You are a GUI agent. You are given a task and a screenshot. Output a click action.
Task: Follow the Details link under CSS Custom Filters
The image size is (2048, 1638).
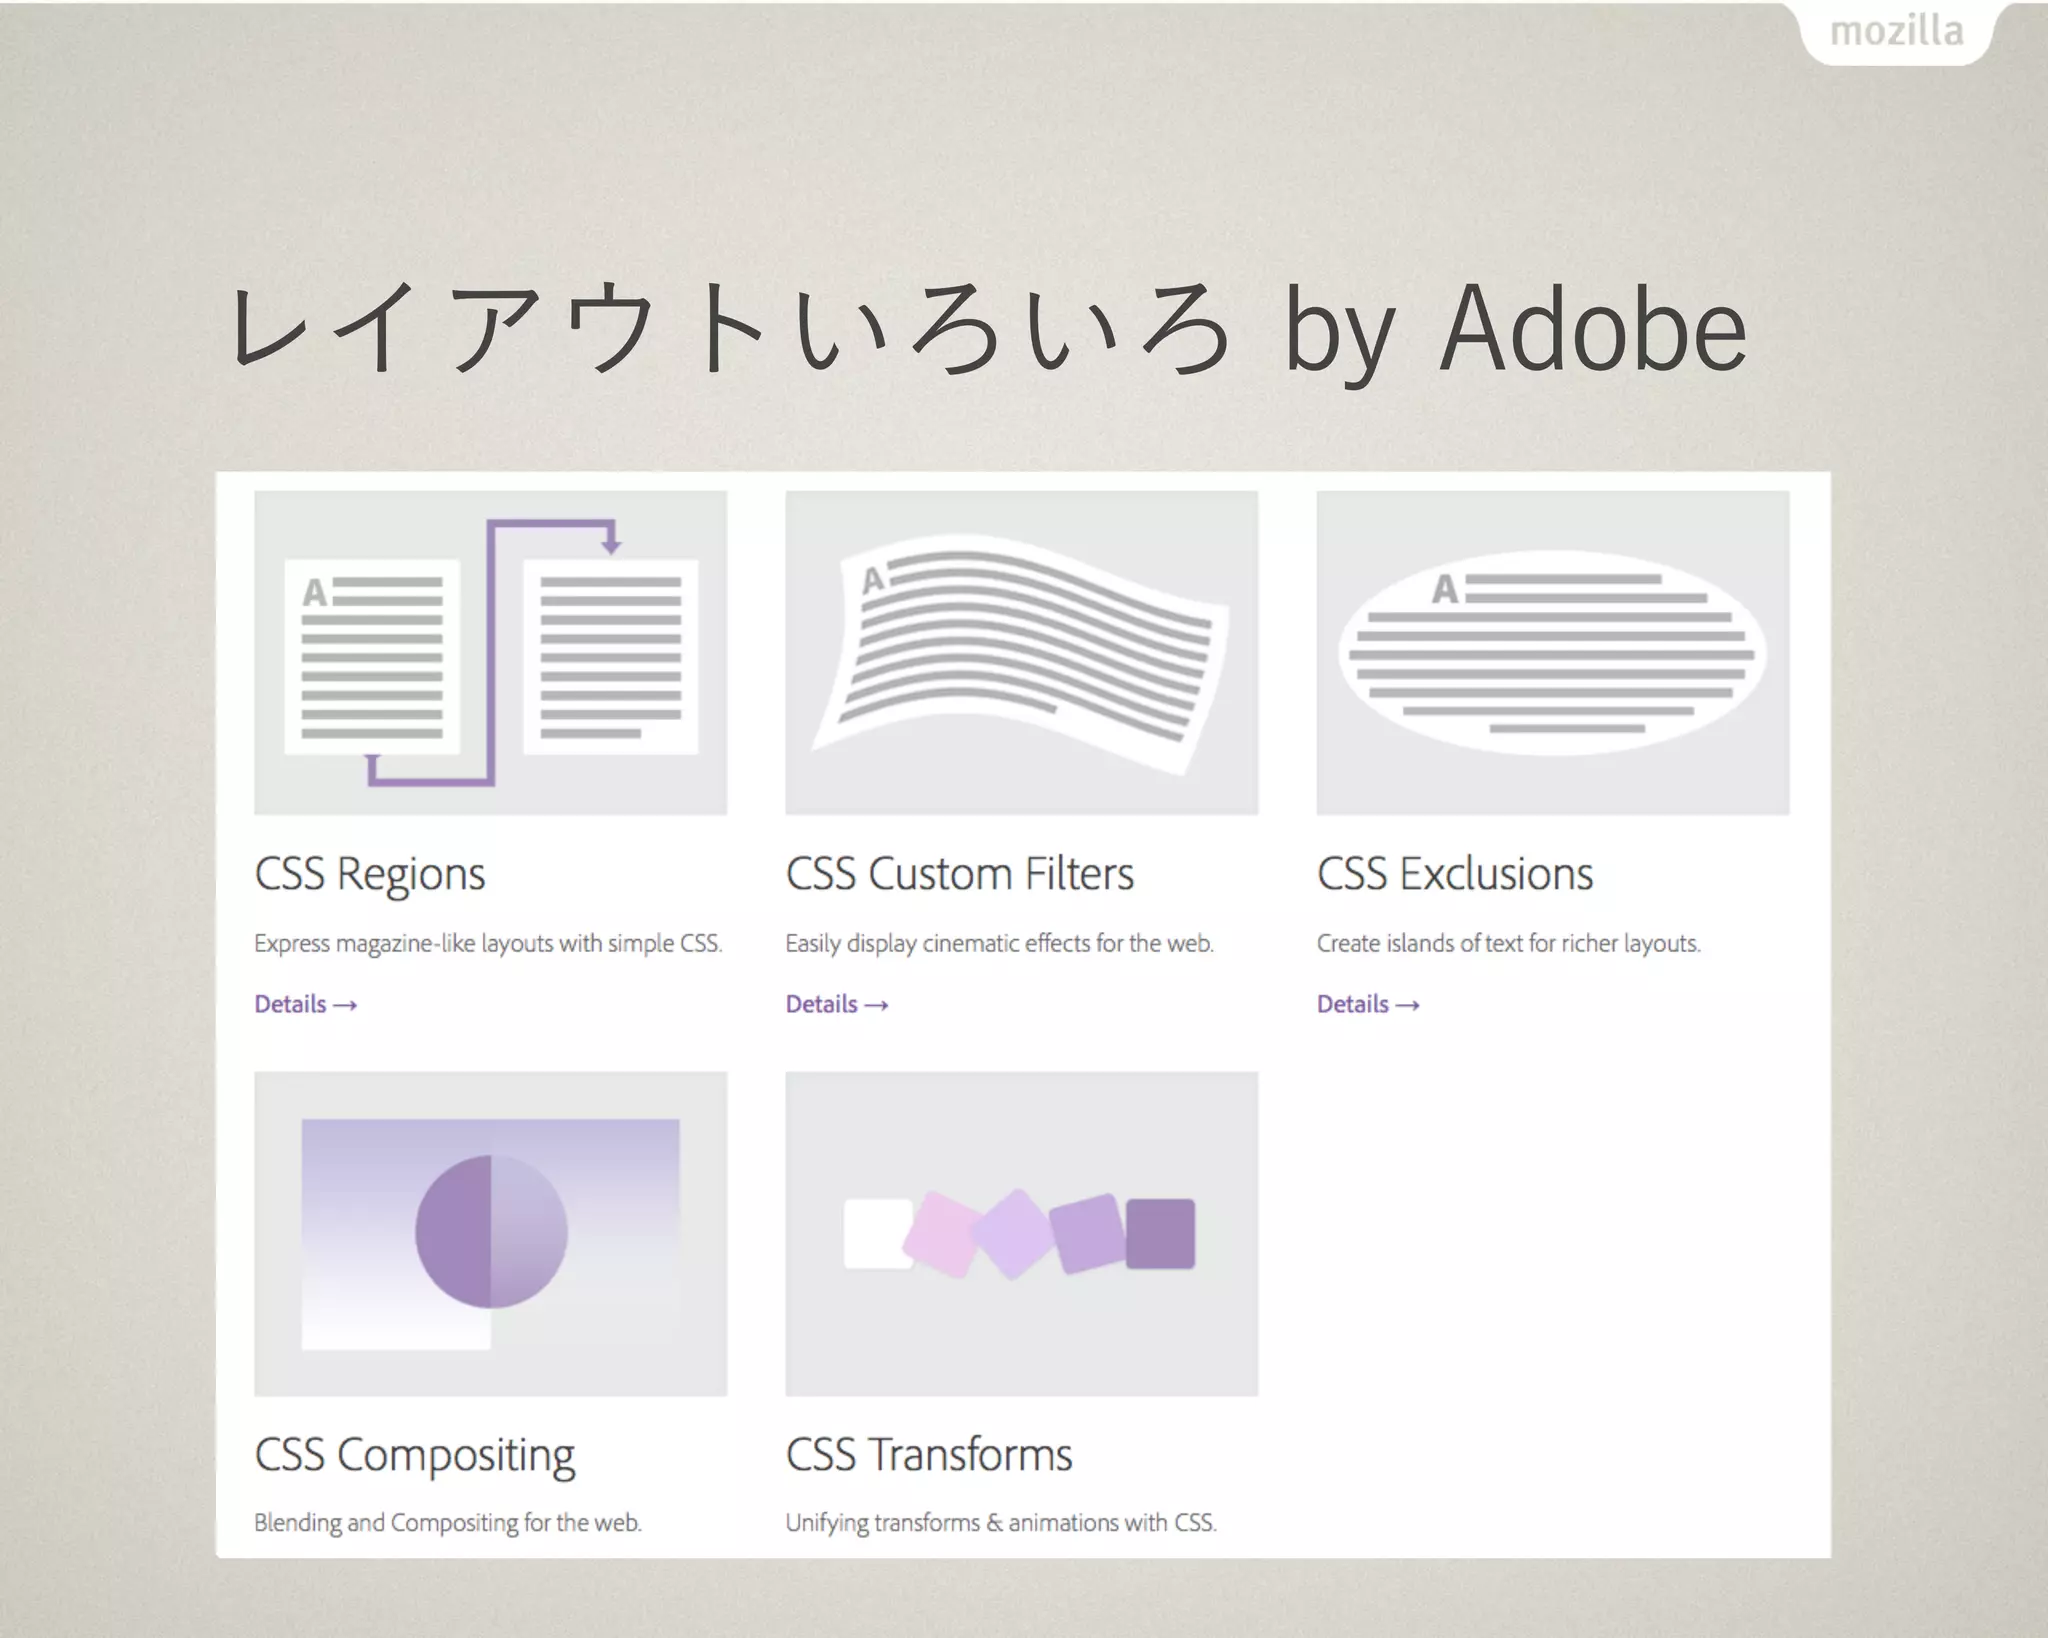(837, 1004)
